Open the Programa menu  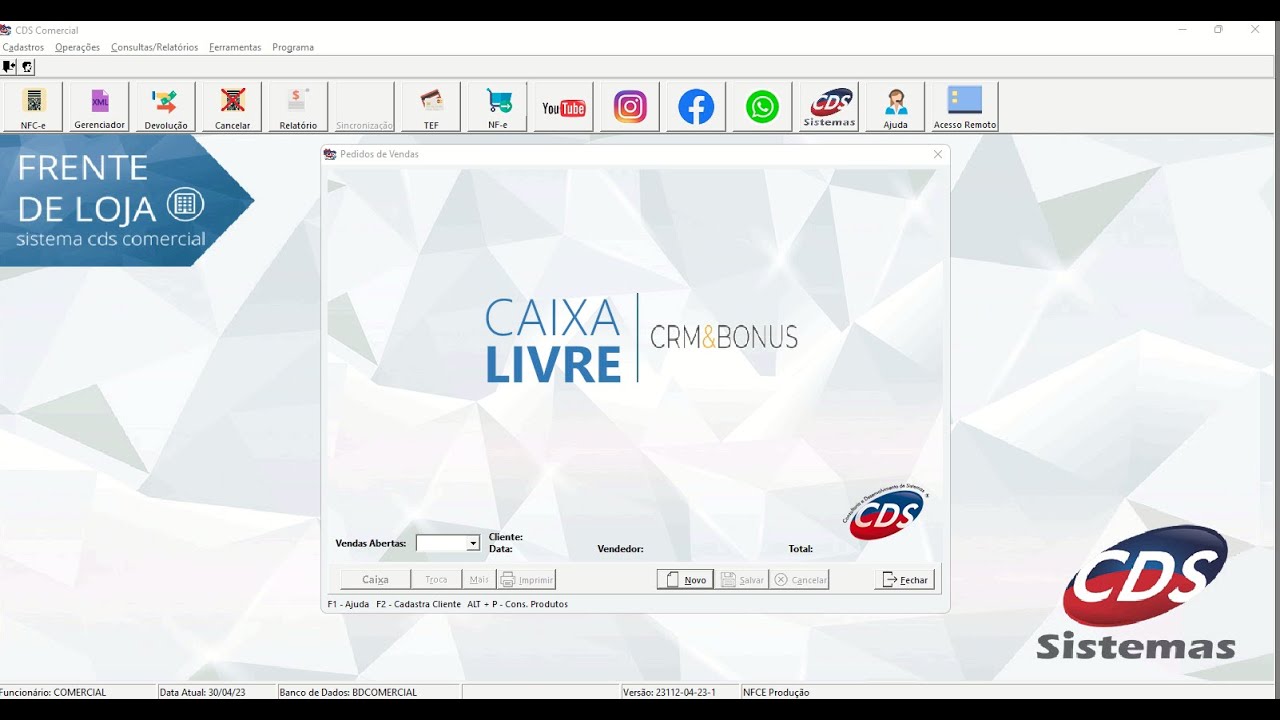point(293,47)
